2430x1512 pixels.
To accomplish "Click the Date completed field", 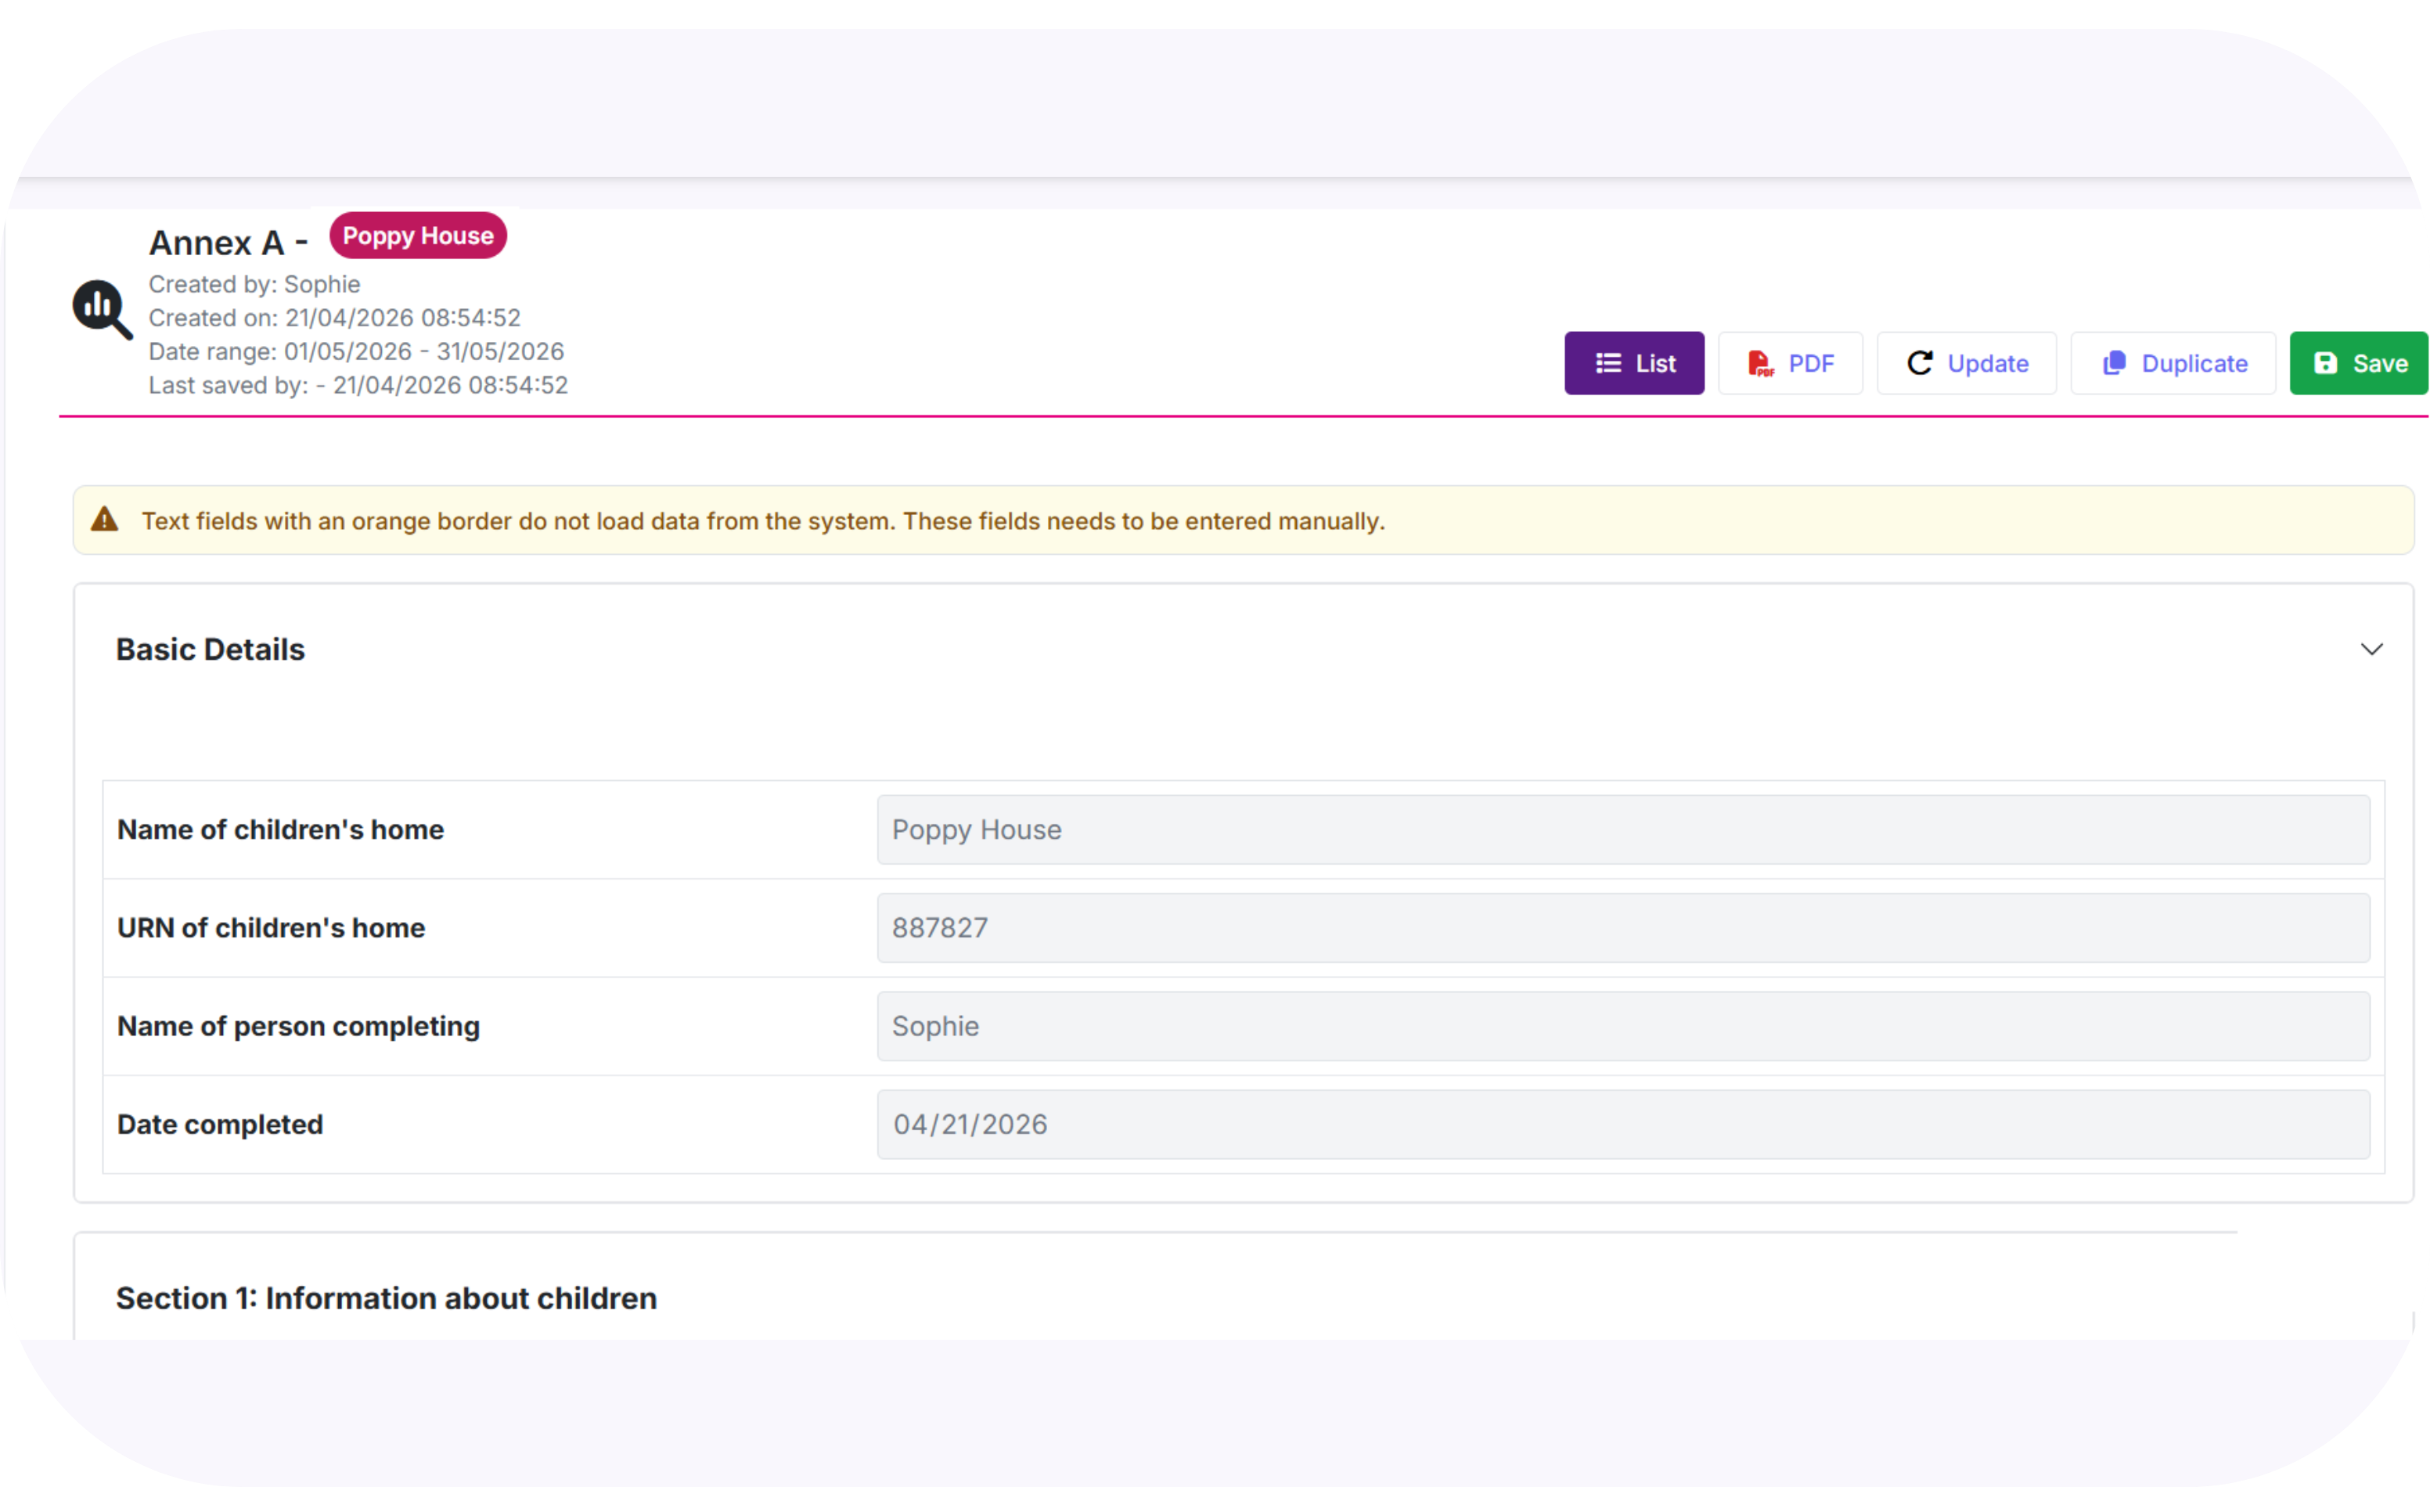I will click(x=1622, y=1124).
